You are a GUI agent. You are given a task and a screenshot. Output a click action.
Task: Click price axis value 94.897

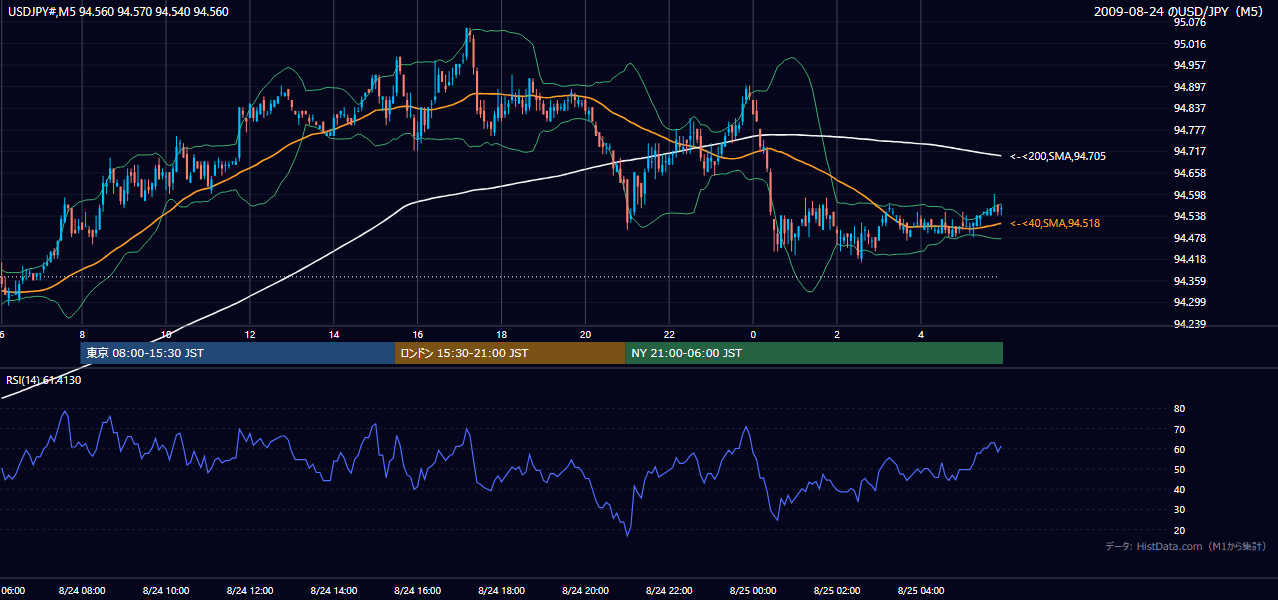[1190, 87]
